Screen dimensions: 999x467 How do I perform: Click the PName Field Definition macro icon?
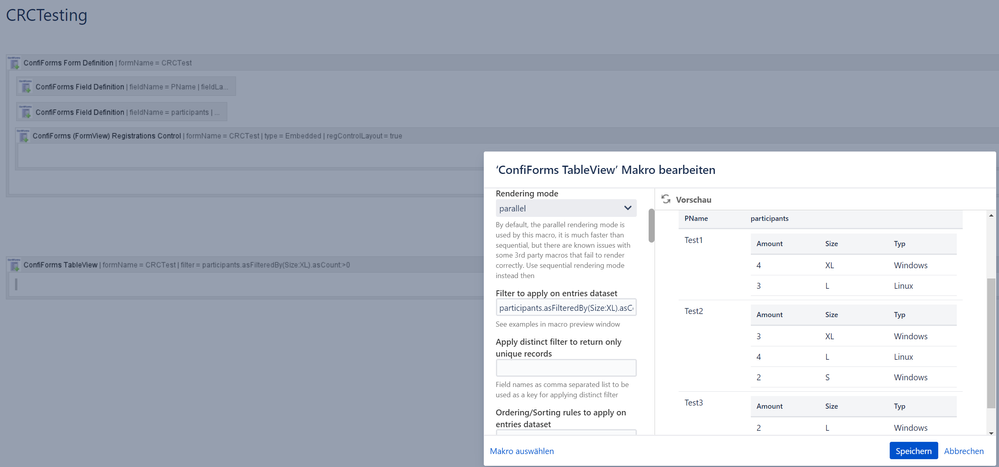[26, 87]
